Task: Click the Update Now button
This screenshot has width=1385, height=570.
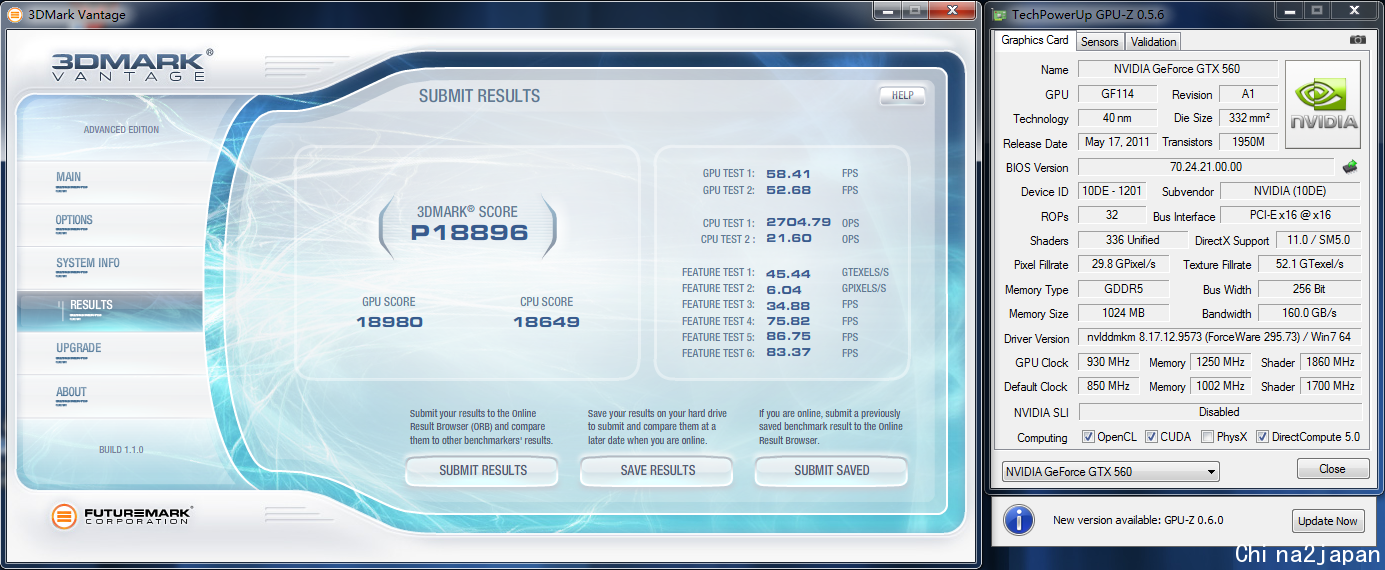Action: pos(1328,521)
